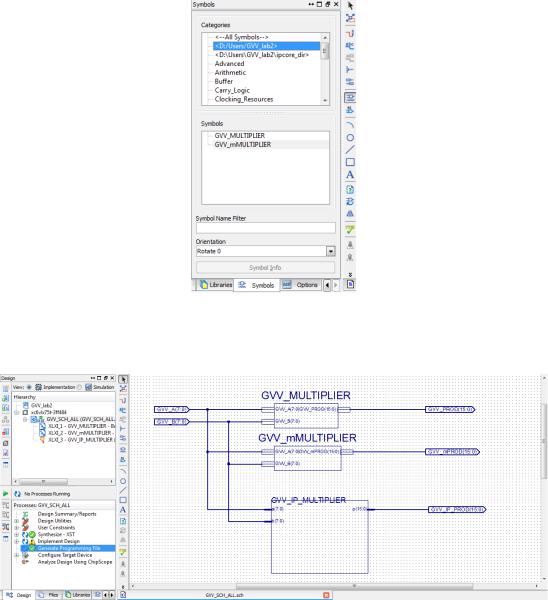Click inside the Symbol Name Filter field

[x=266, y=228]
